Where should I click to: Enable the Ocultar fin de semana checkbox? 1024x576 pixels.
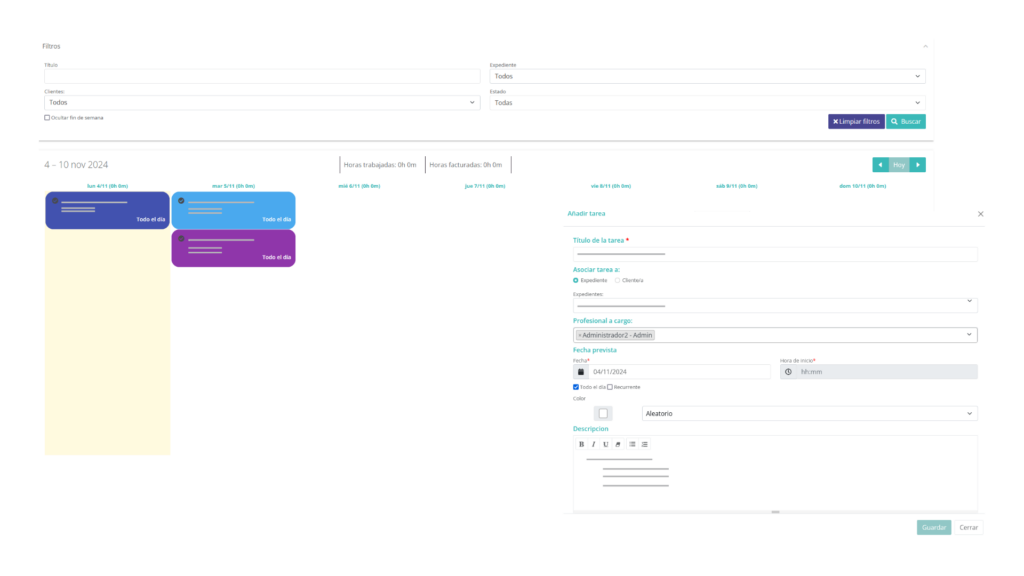(x=47, y=118)
